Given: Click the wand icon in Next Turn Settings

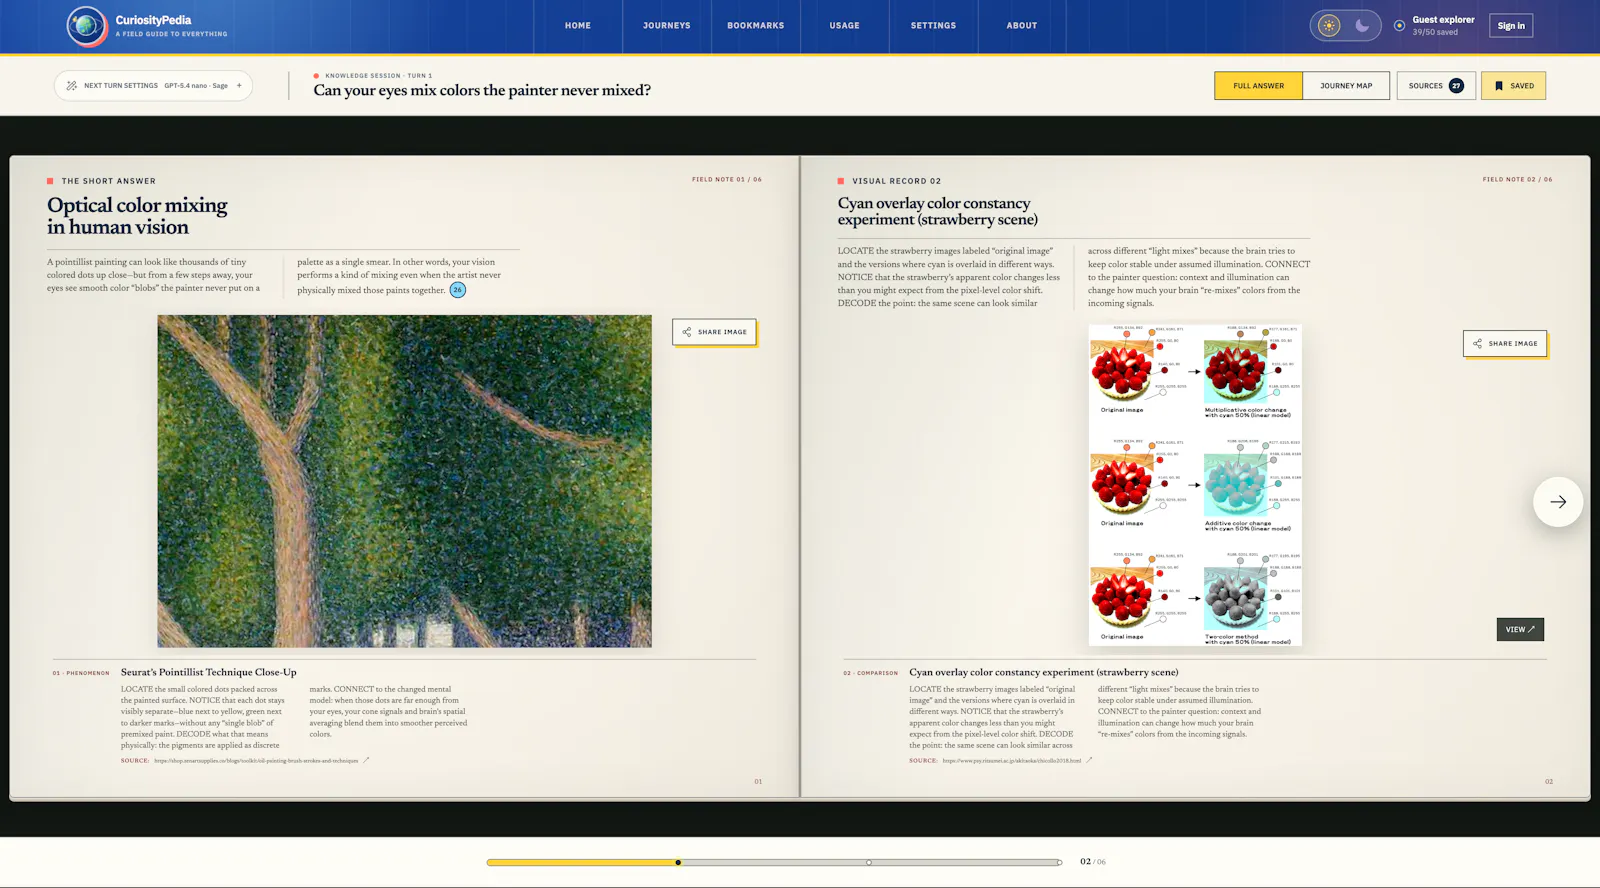Looking at the screenshot, I should click(72, 86).
